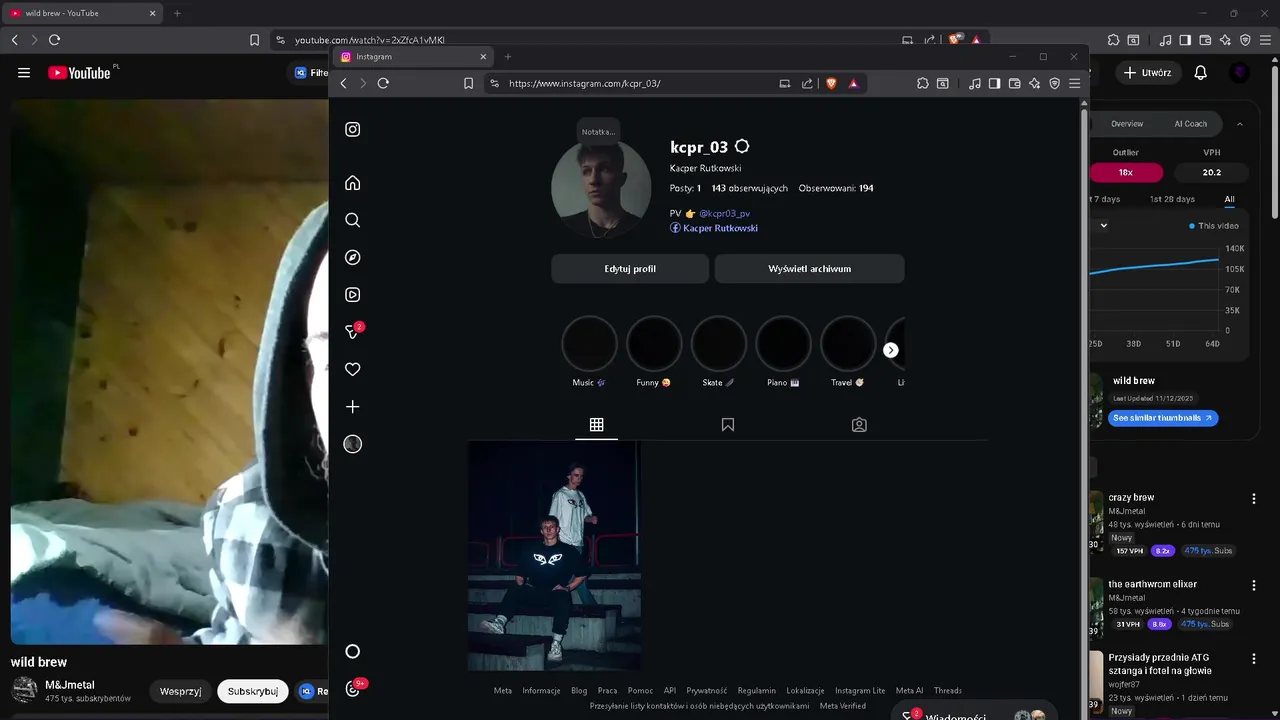Open YouTube hamburger guide menu
This screenshot has height=720, width=1280.
[24, 72]
